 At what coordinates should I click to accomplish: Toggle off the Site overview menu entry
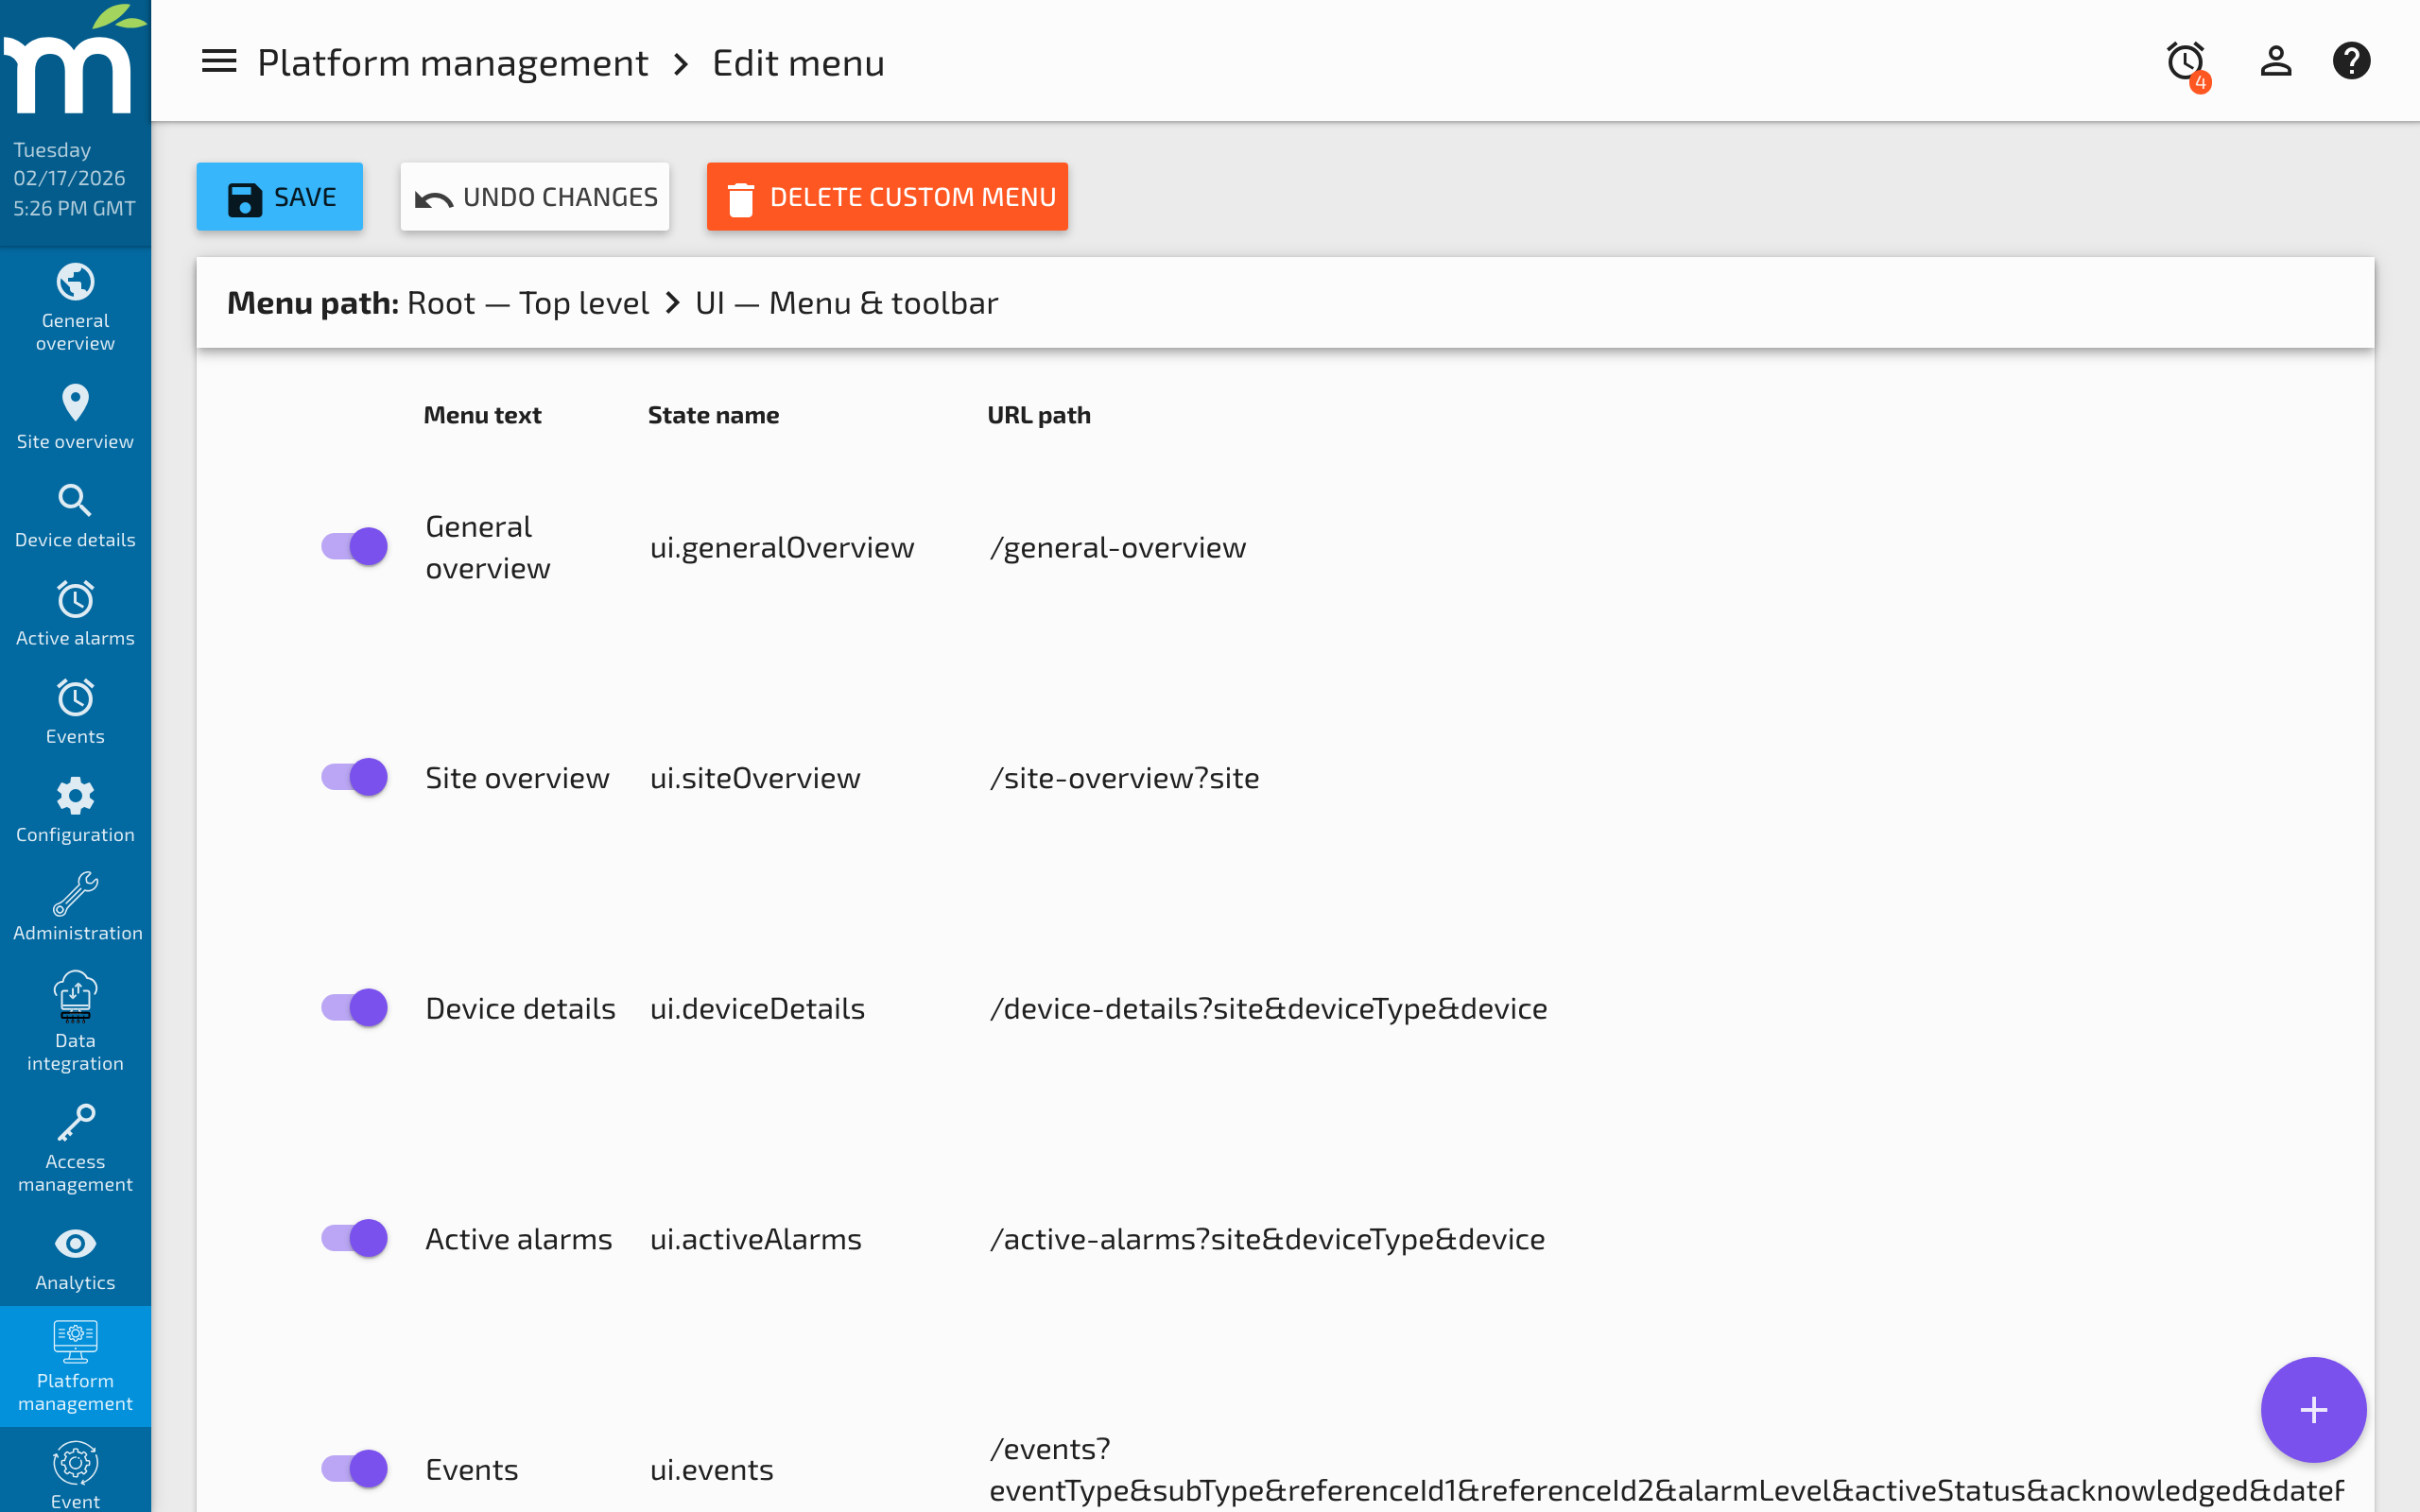[355, 777]
